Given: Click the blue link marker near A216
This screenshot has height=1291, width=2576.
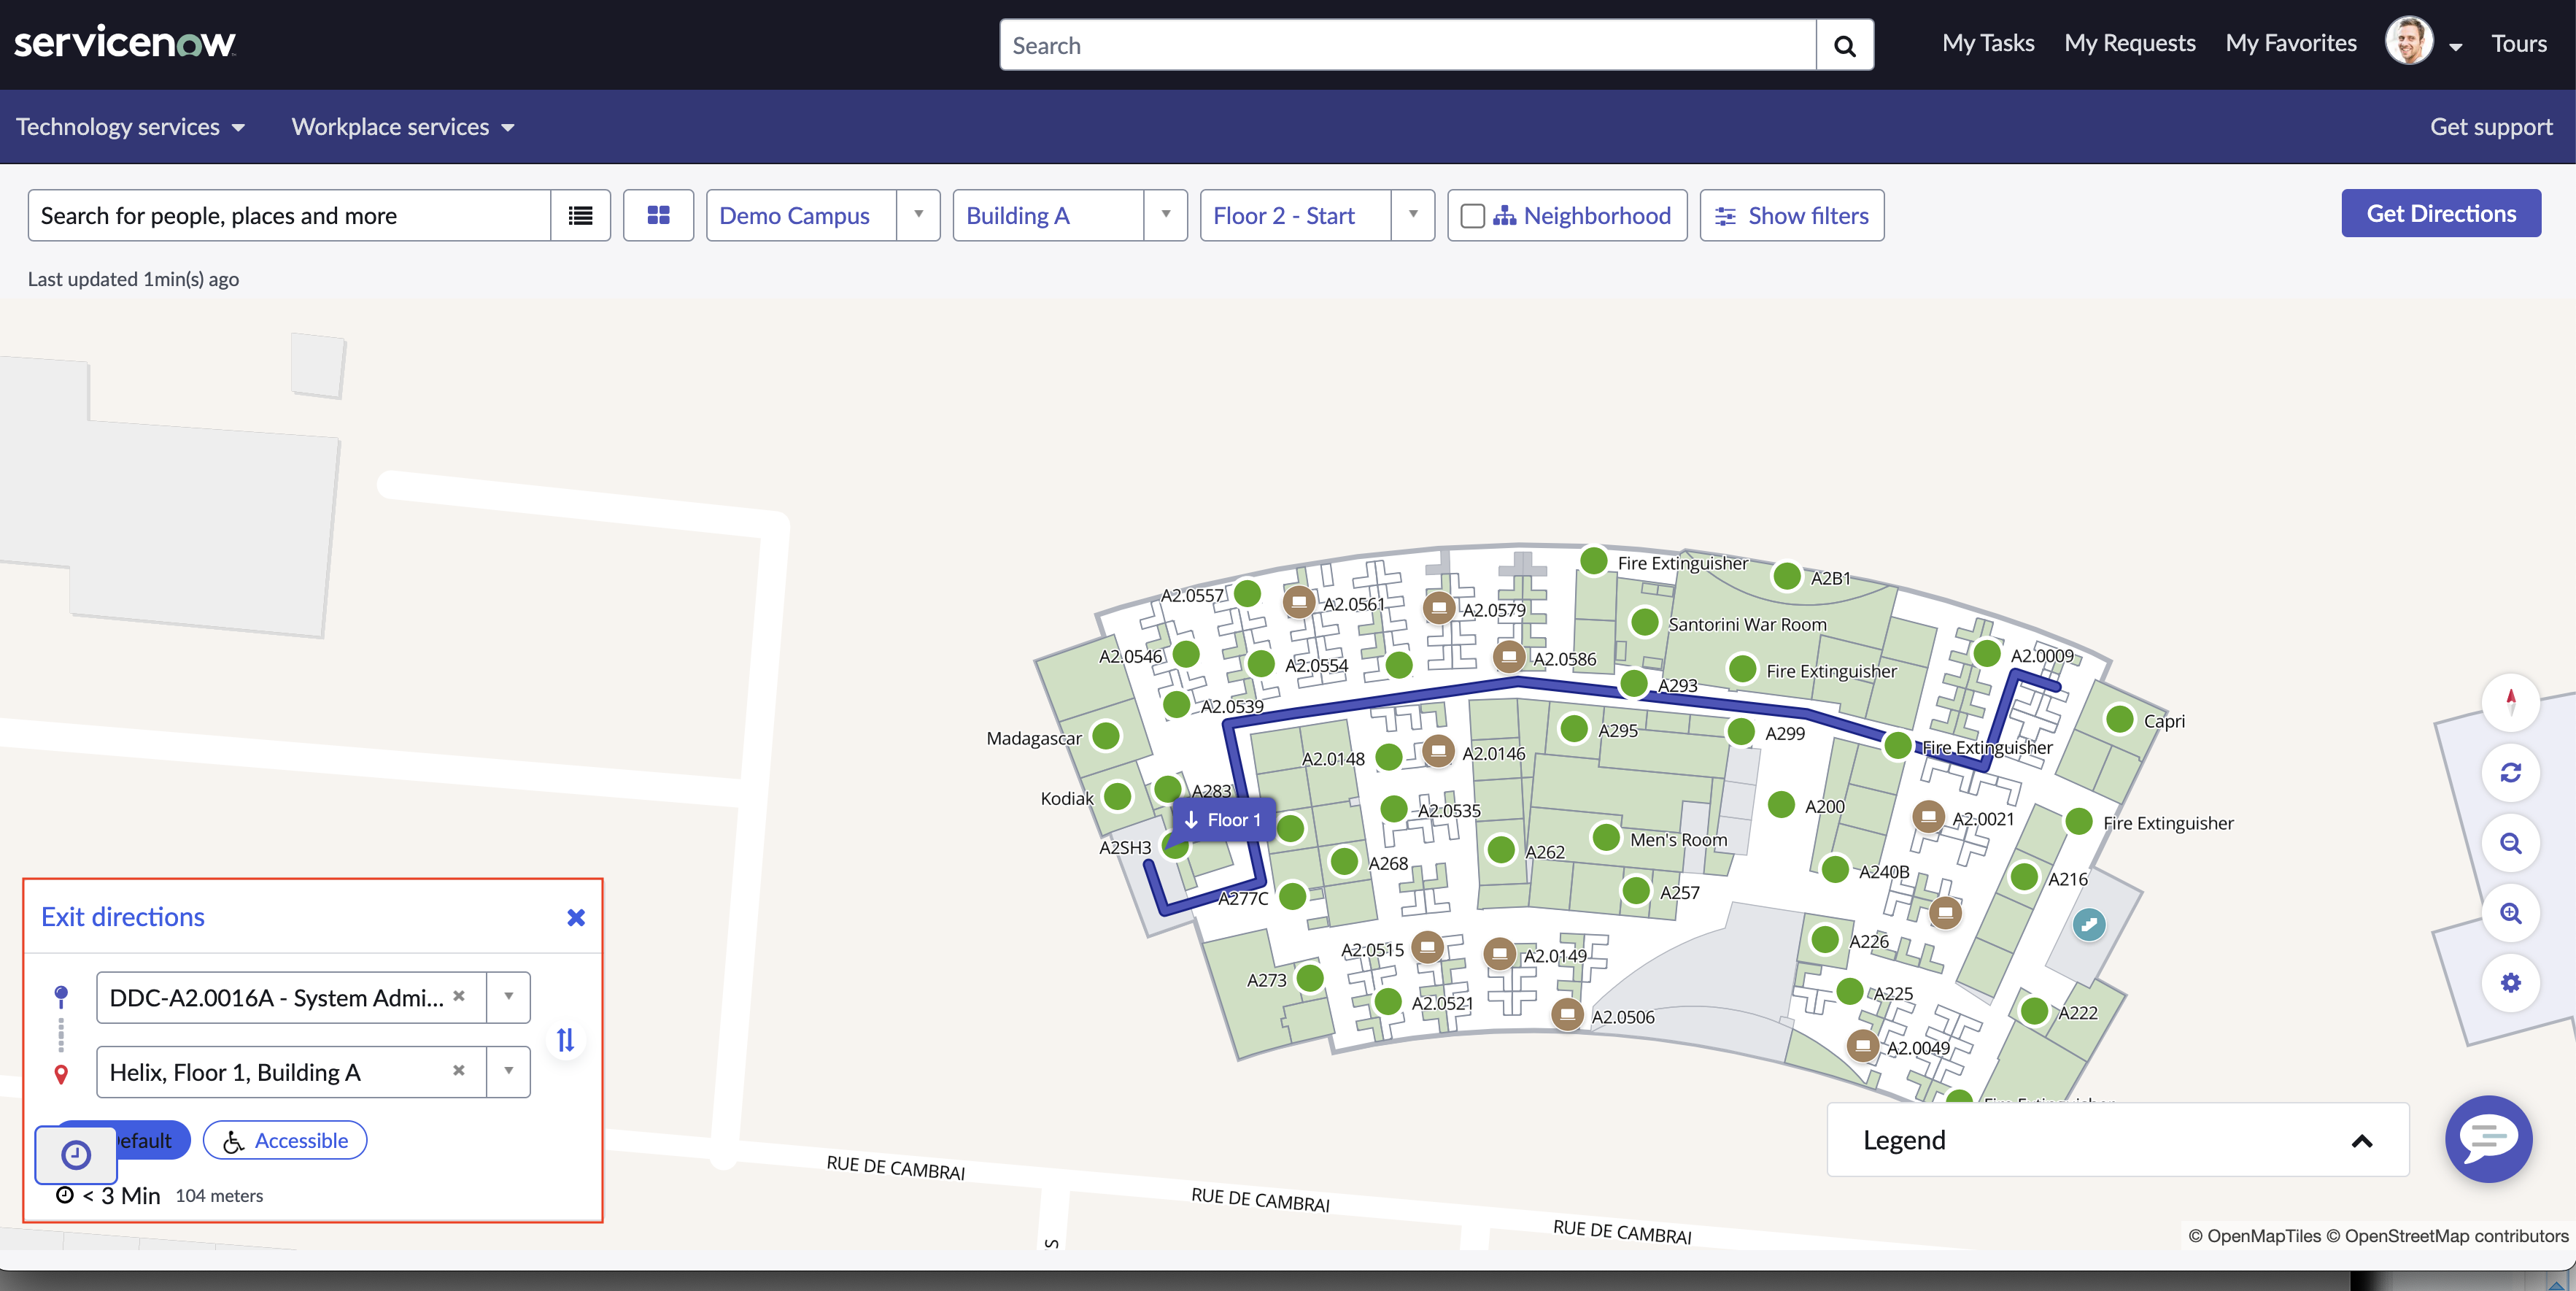Looking at the screenshot, I should [x=2088, y=924].
